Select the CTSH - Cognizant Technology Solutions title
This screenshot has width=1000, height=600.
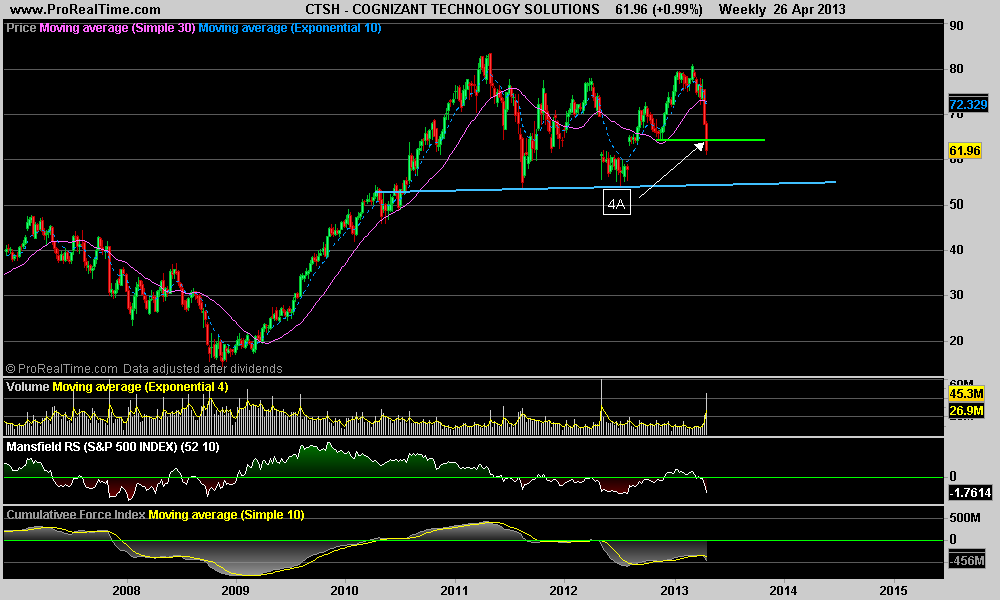coord(452,10)
